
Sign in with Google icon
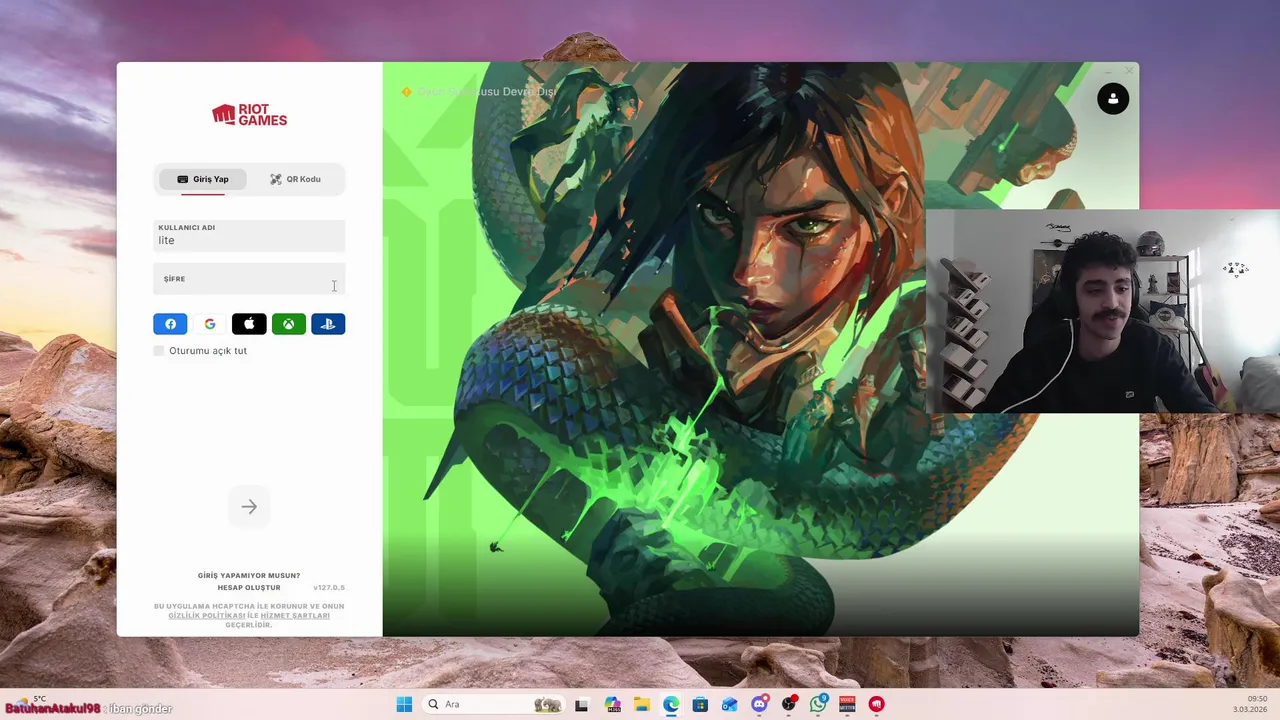click(x=210, y=324)
